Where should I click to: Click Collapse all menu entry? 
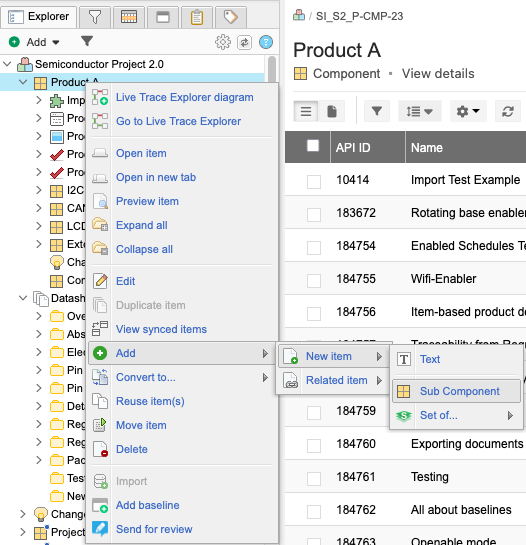click(144, 249)
